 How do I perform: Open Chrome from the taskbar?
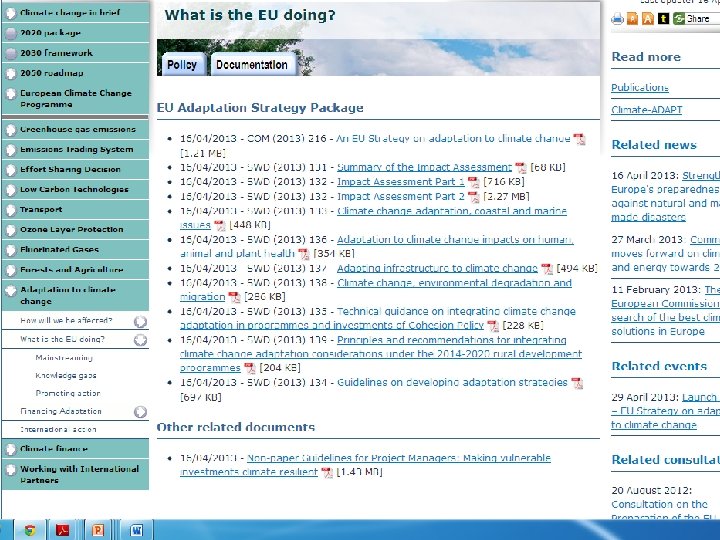point(30,530)
